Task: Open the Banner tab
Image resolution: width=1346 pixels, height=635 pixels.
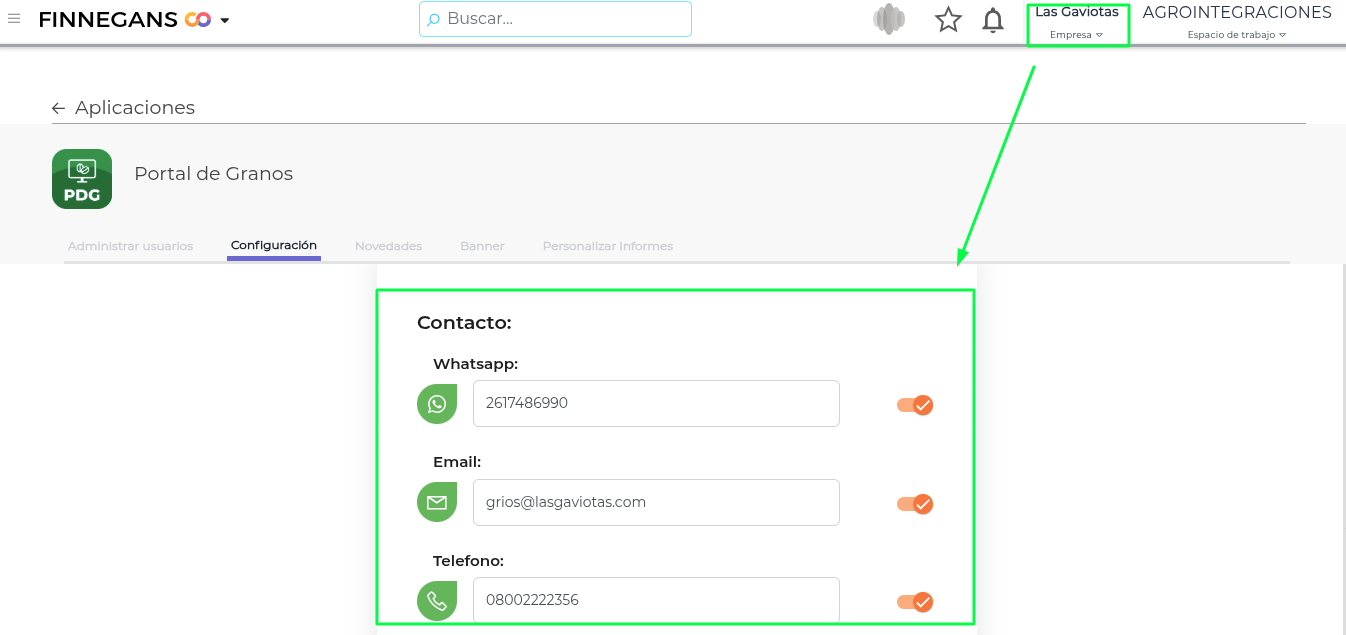Action: [482, 246]
